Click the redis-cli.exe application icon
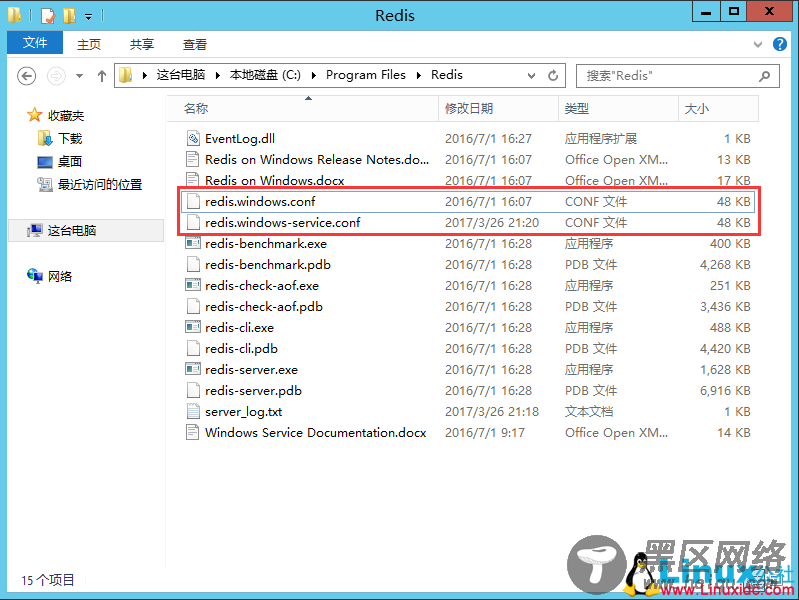799x600 pixels. coord(193,327)
